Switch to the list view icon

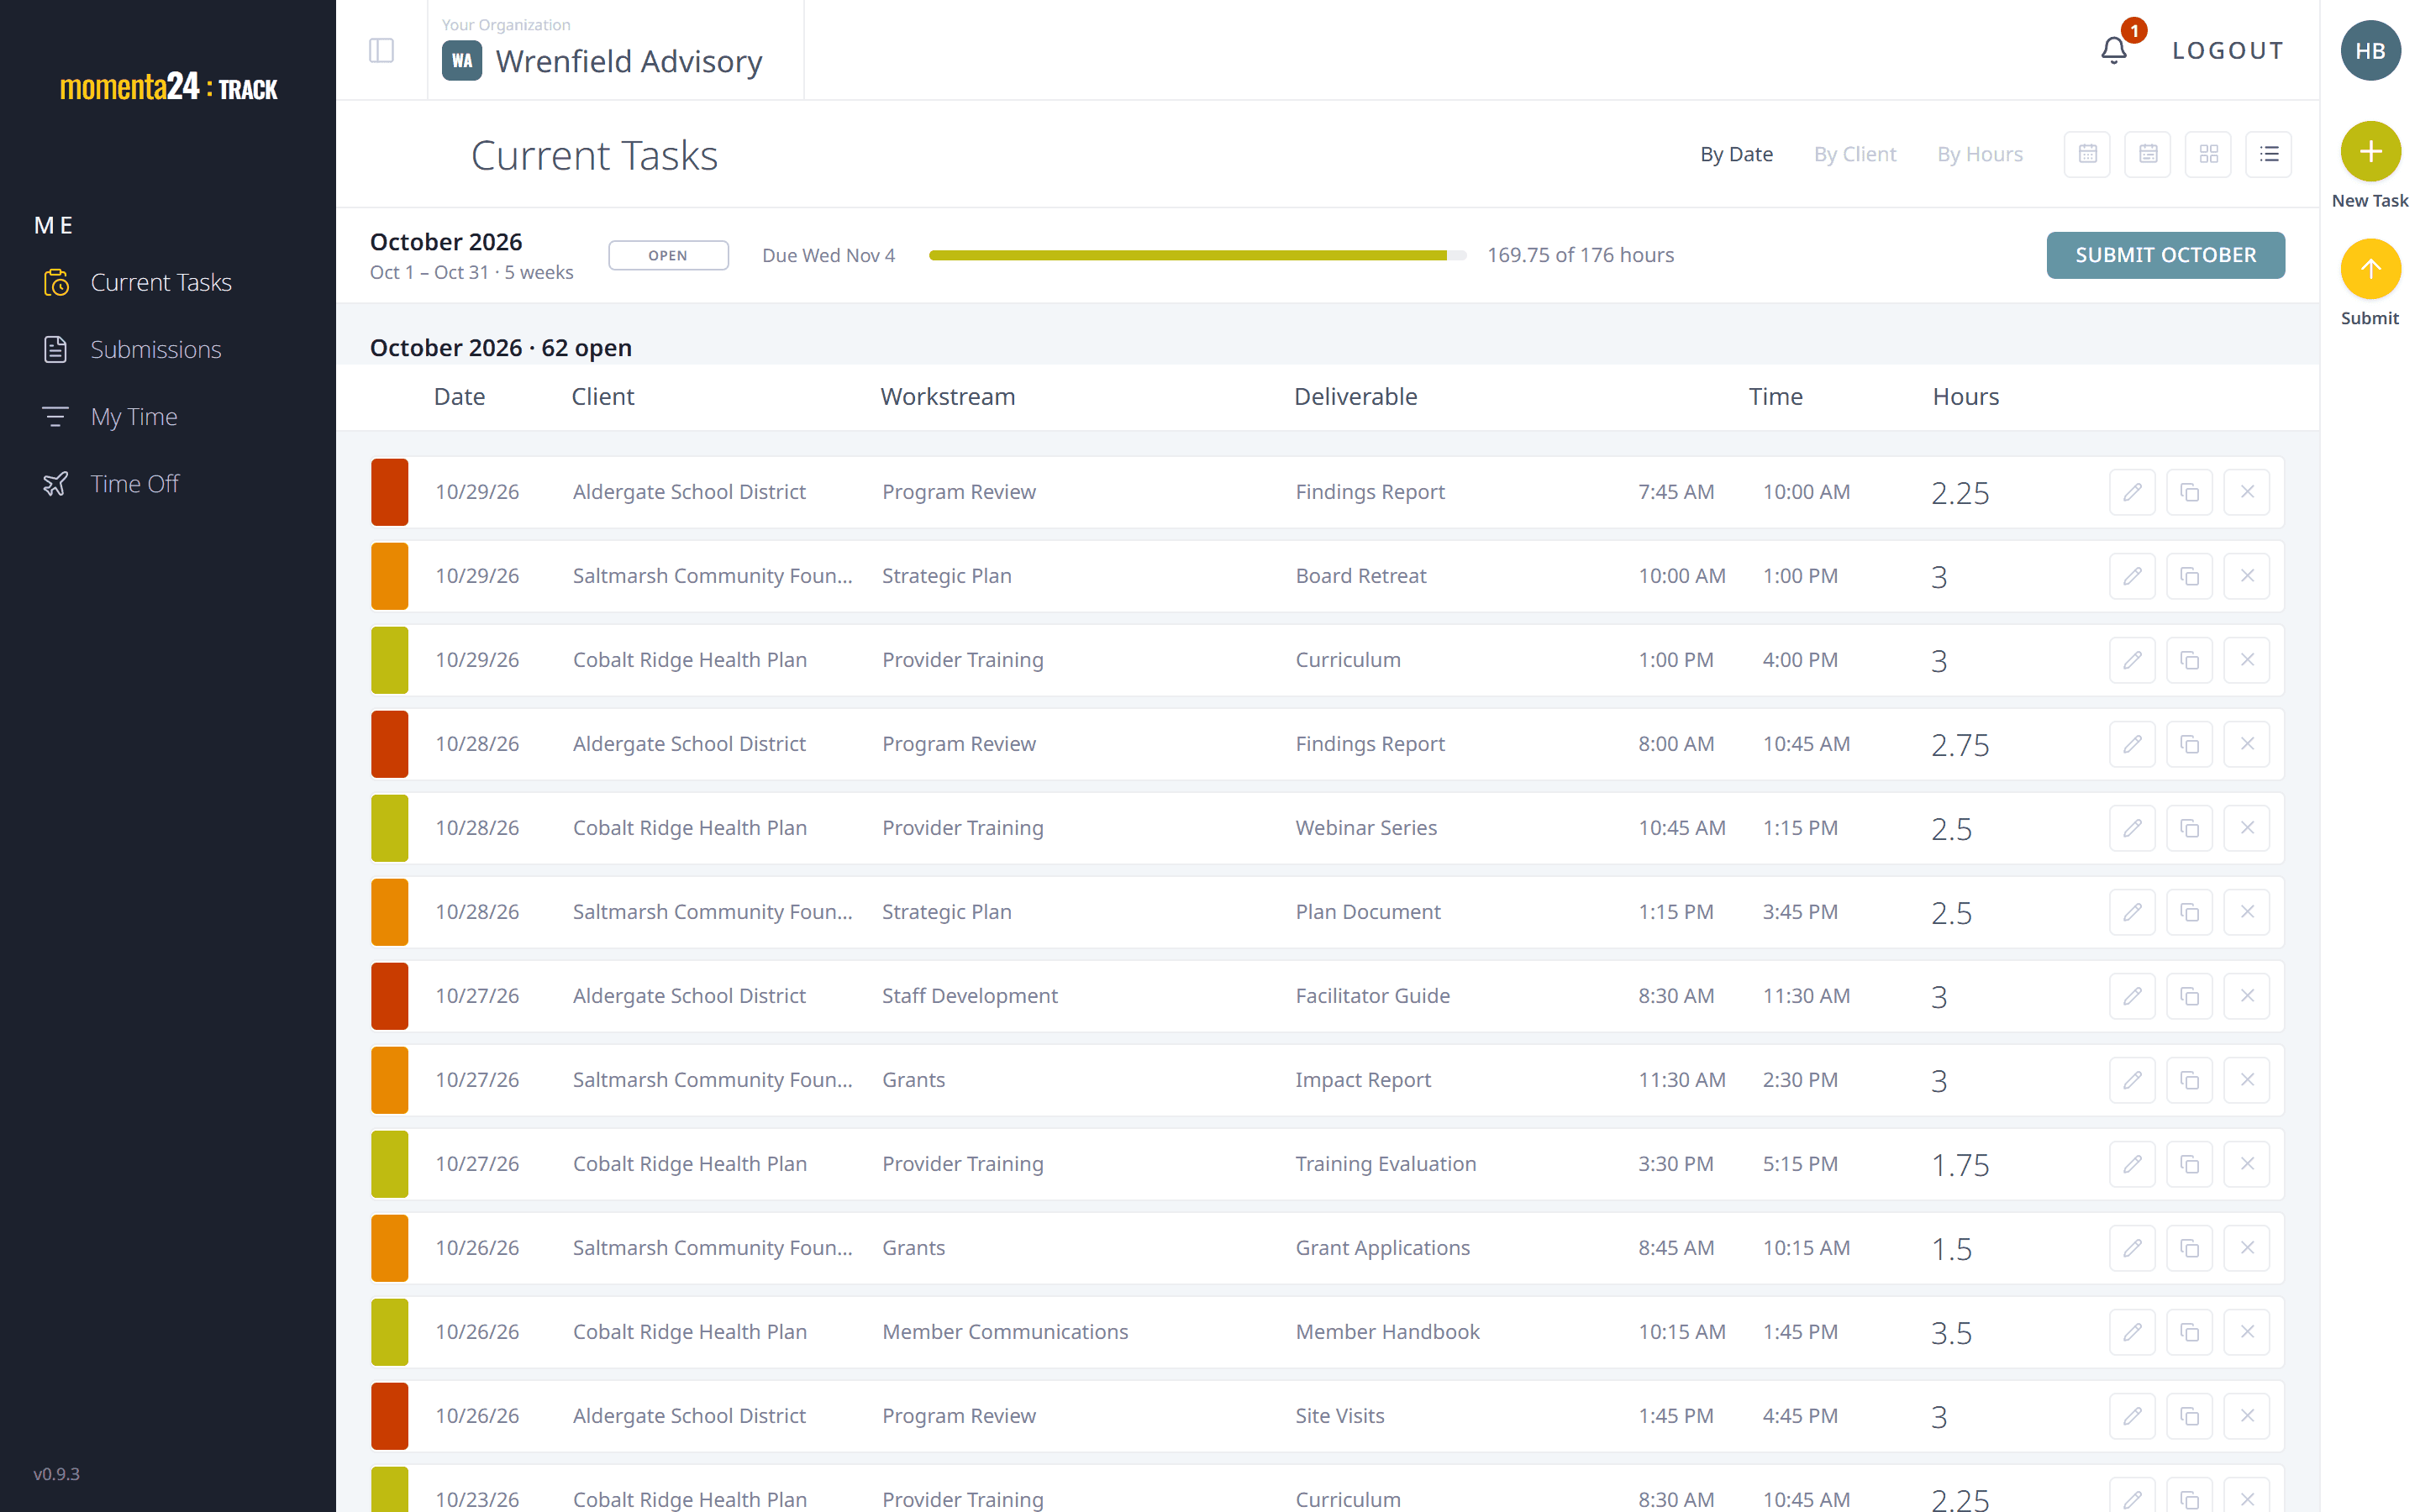click(2269, 154)
